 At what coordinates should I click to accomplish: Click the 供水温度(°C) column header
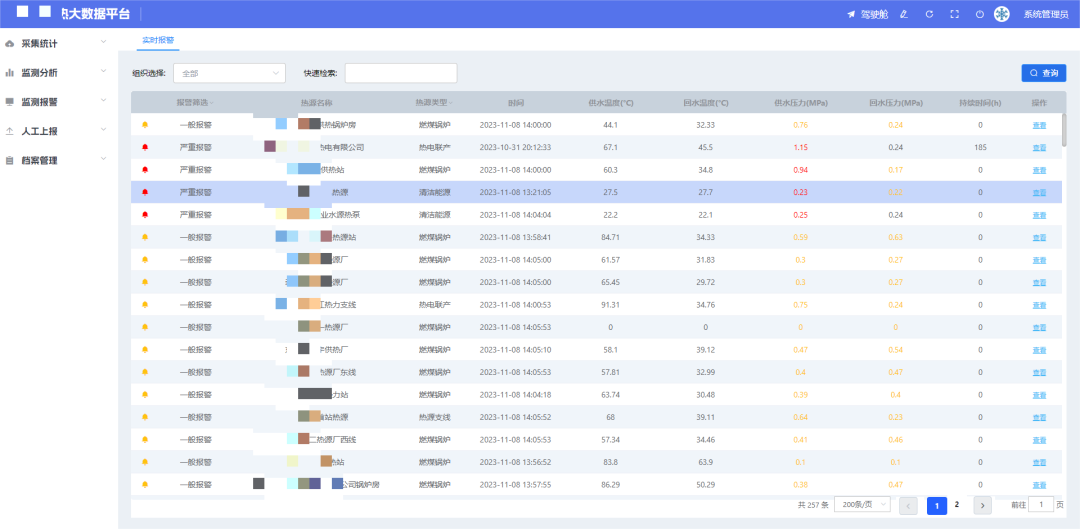click(x=611, y=103)
